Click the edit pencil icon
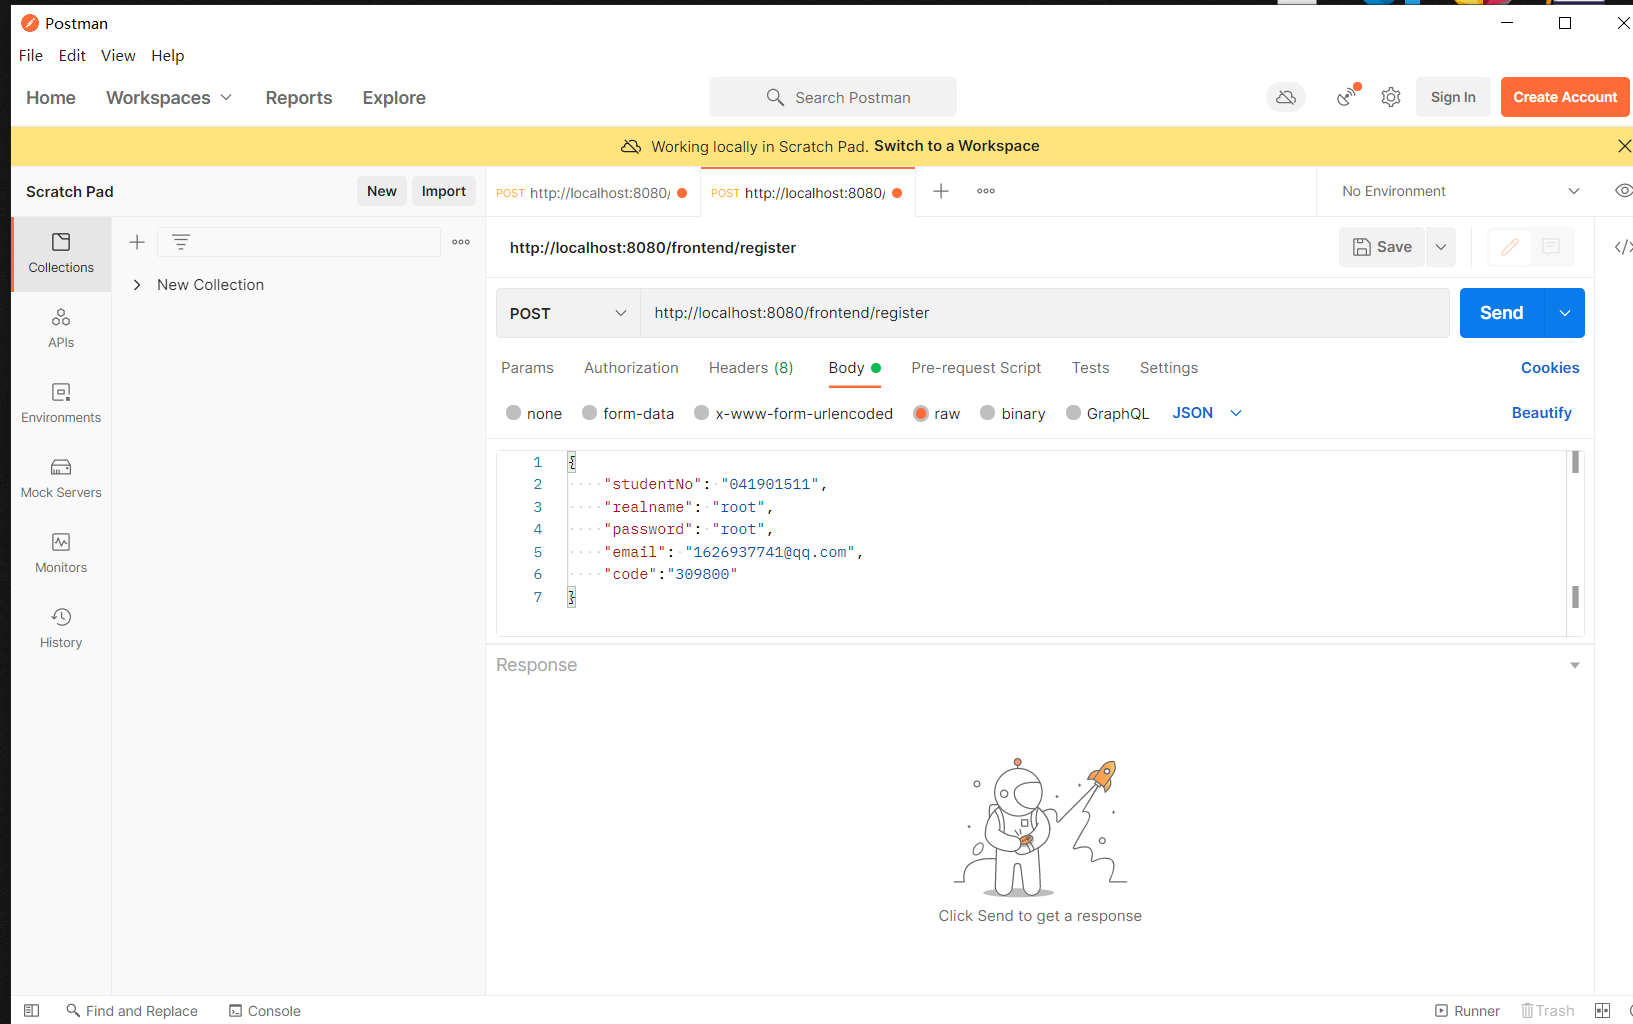 pos(1510,247)
